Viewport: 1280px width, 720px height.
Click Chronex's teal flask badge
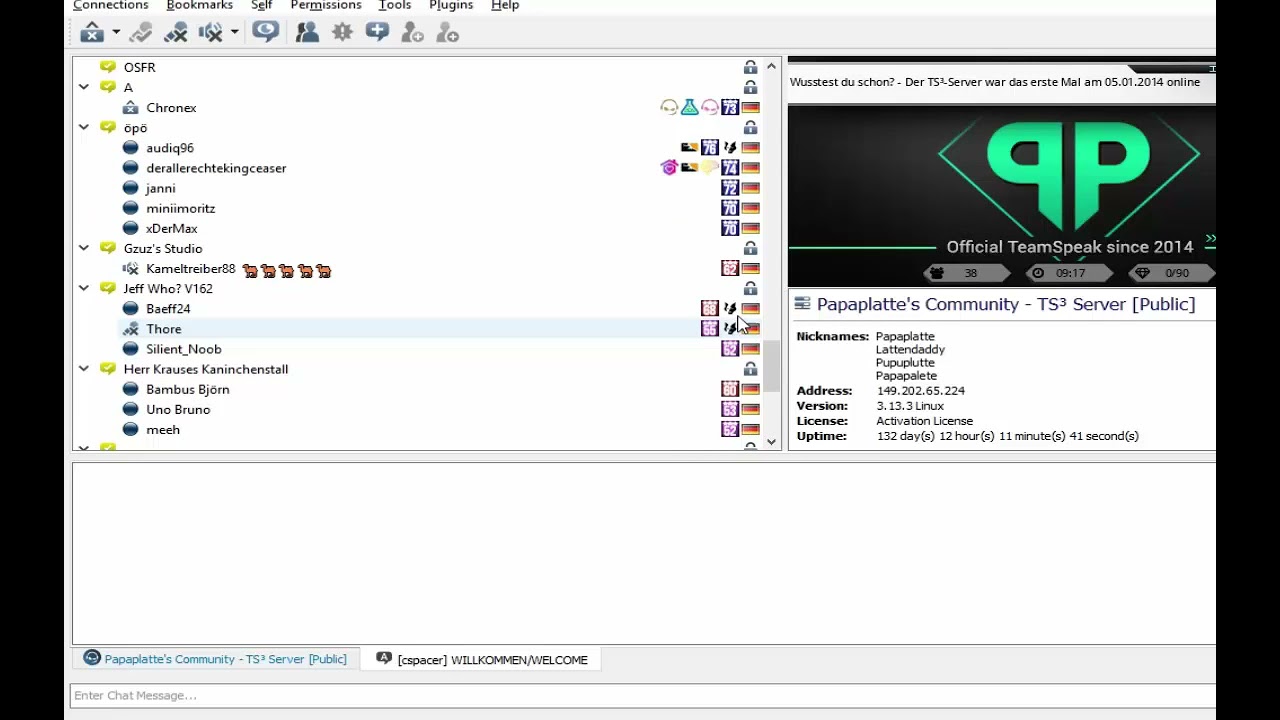pyautogui.click(x=689, y=107)
